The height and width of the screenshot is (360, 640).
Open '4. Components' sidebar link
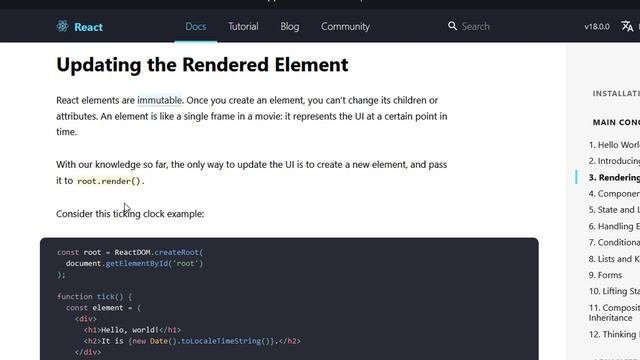coord(614,193)
